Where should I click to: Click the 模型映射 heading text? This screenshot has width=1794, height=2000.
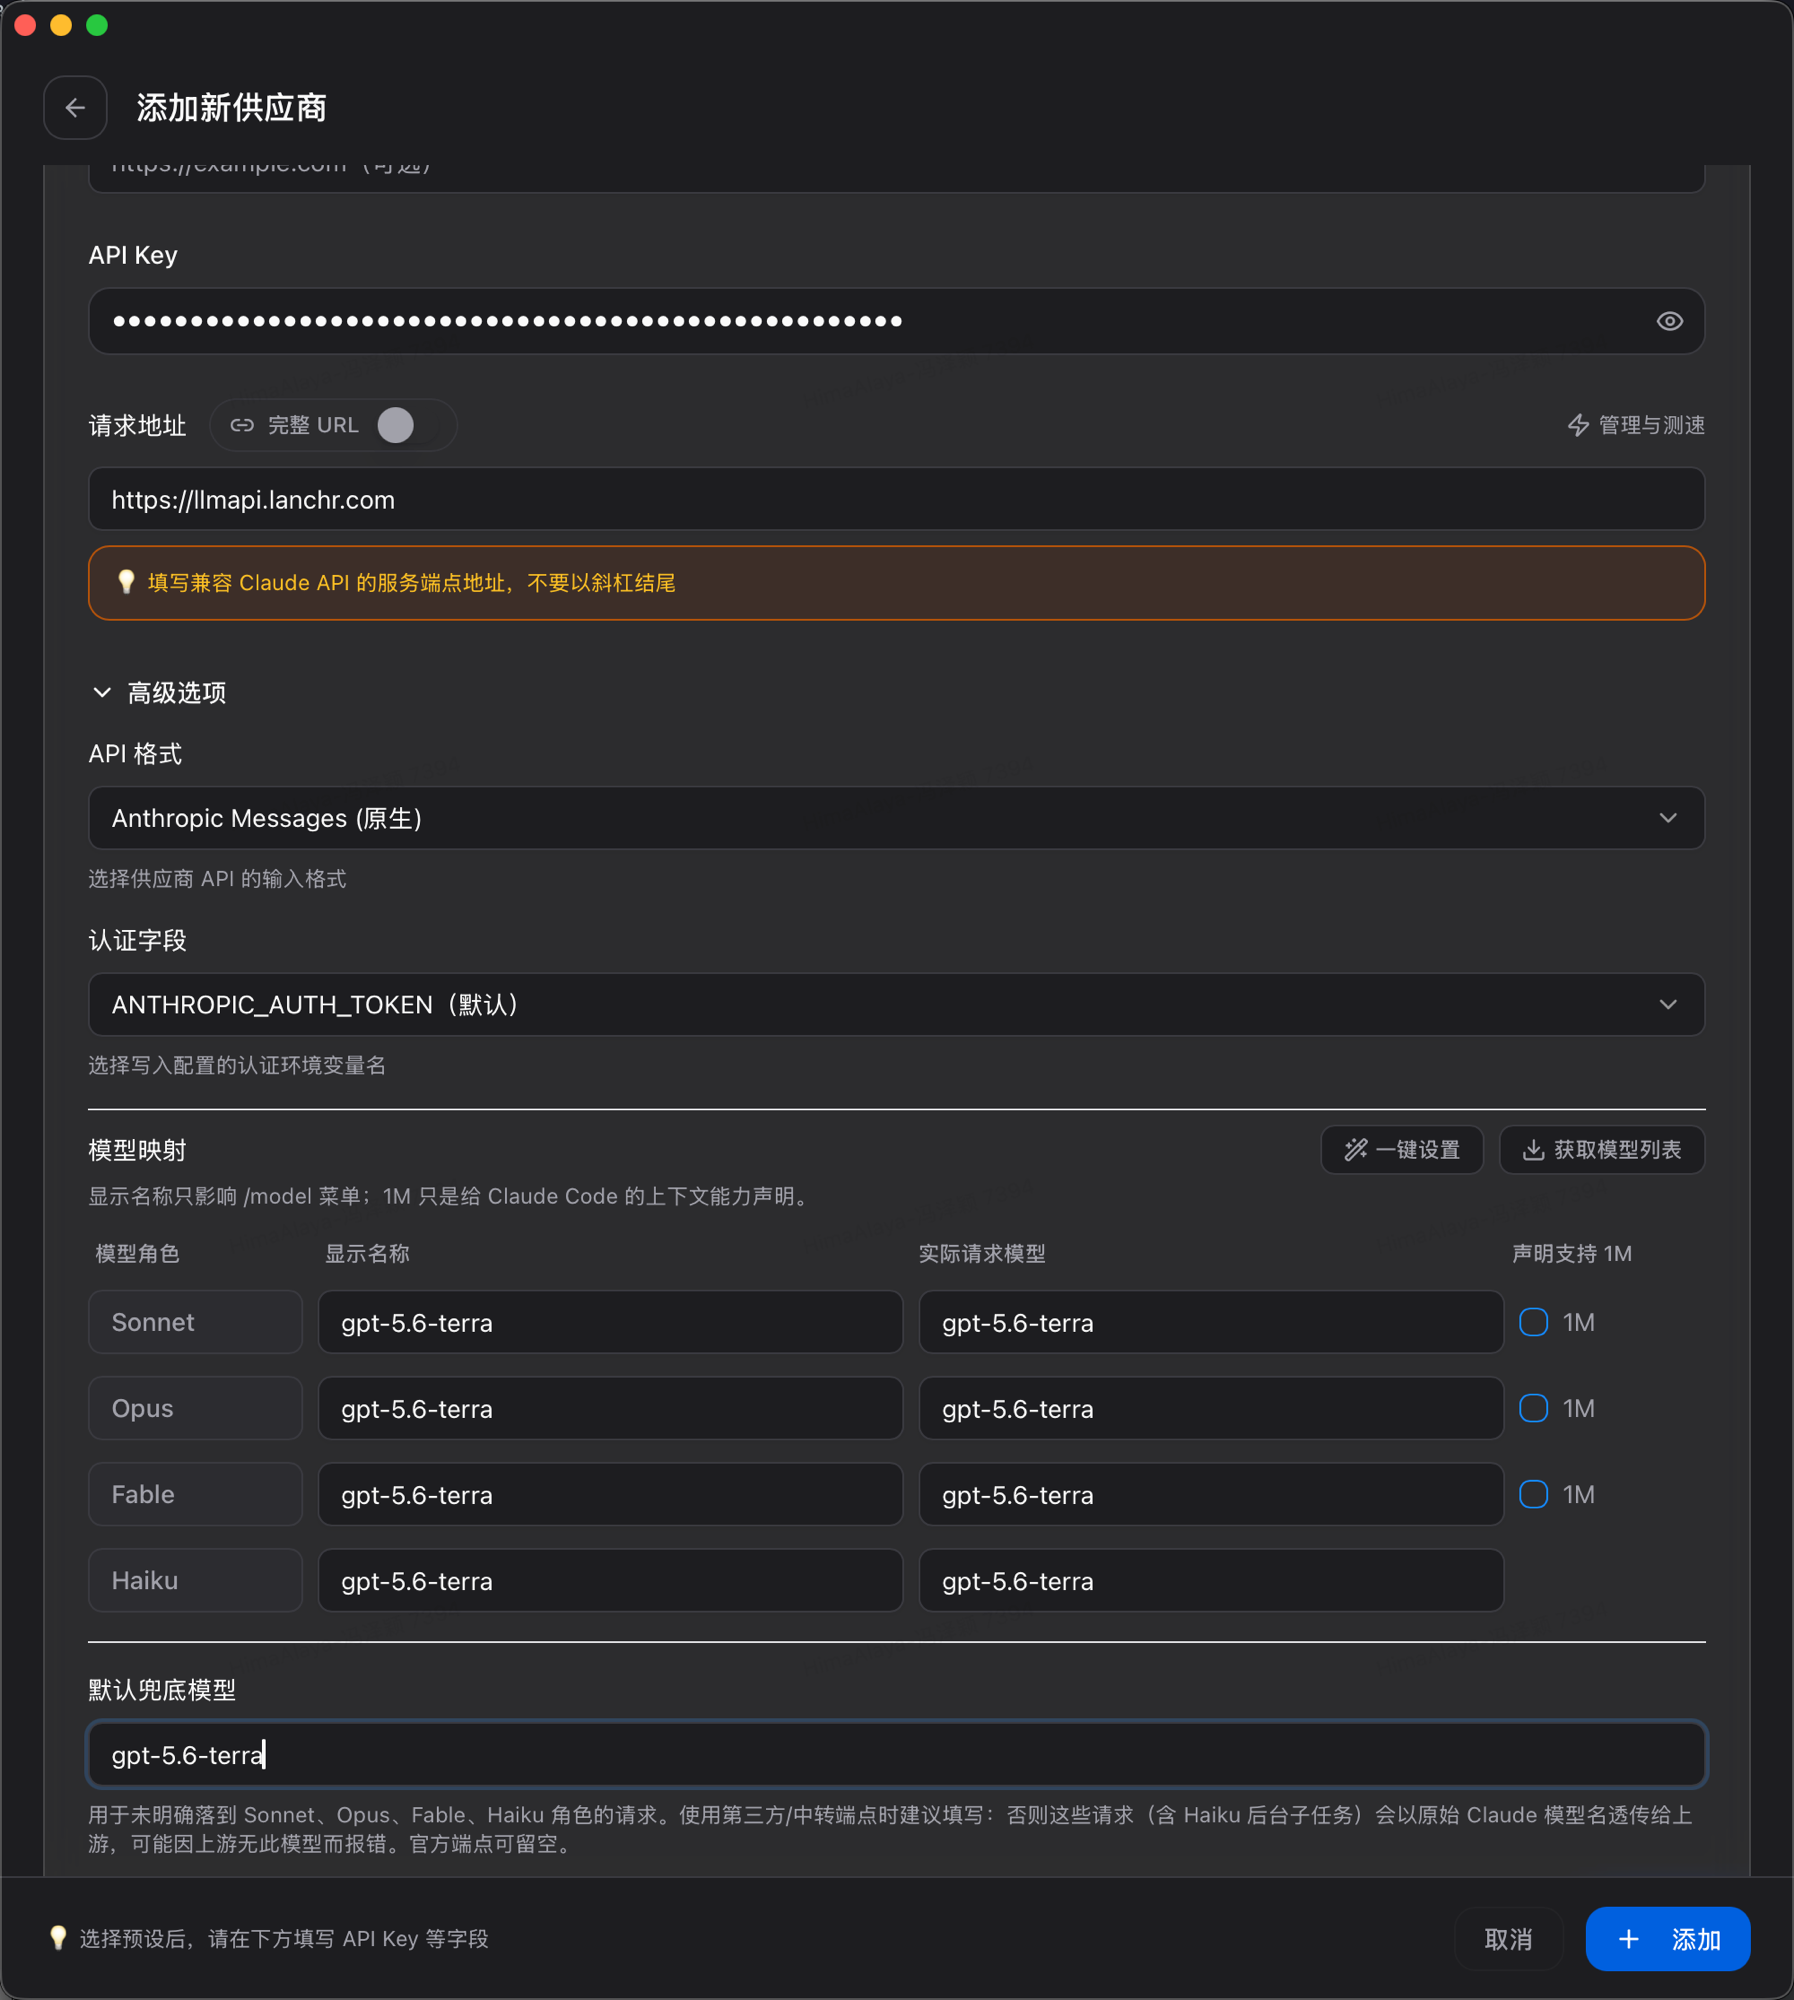137,1150
